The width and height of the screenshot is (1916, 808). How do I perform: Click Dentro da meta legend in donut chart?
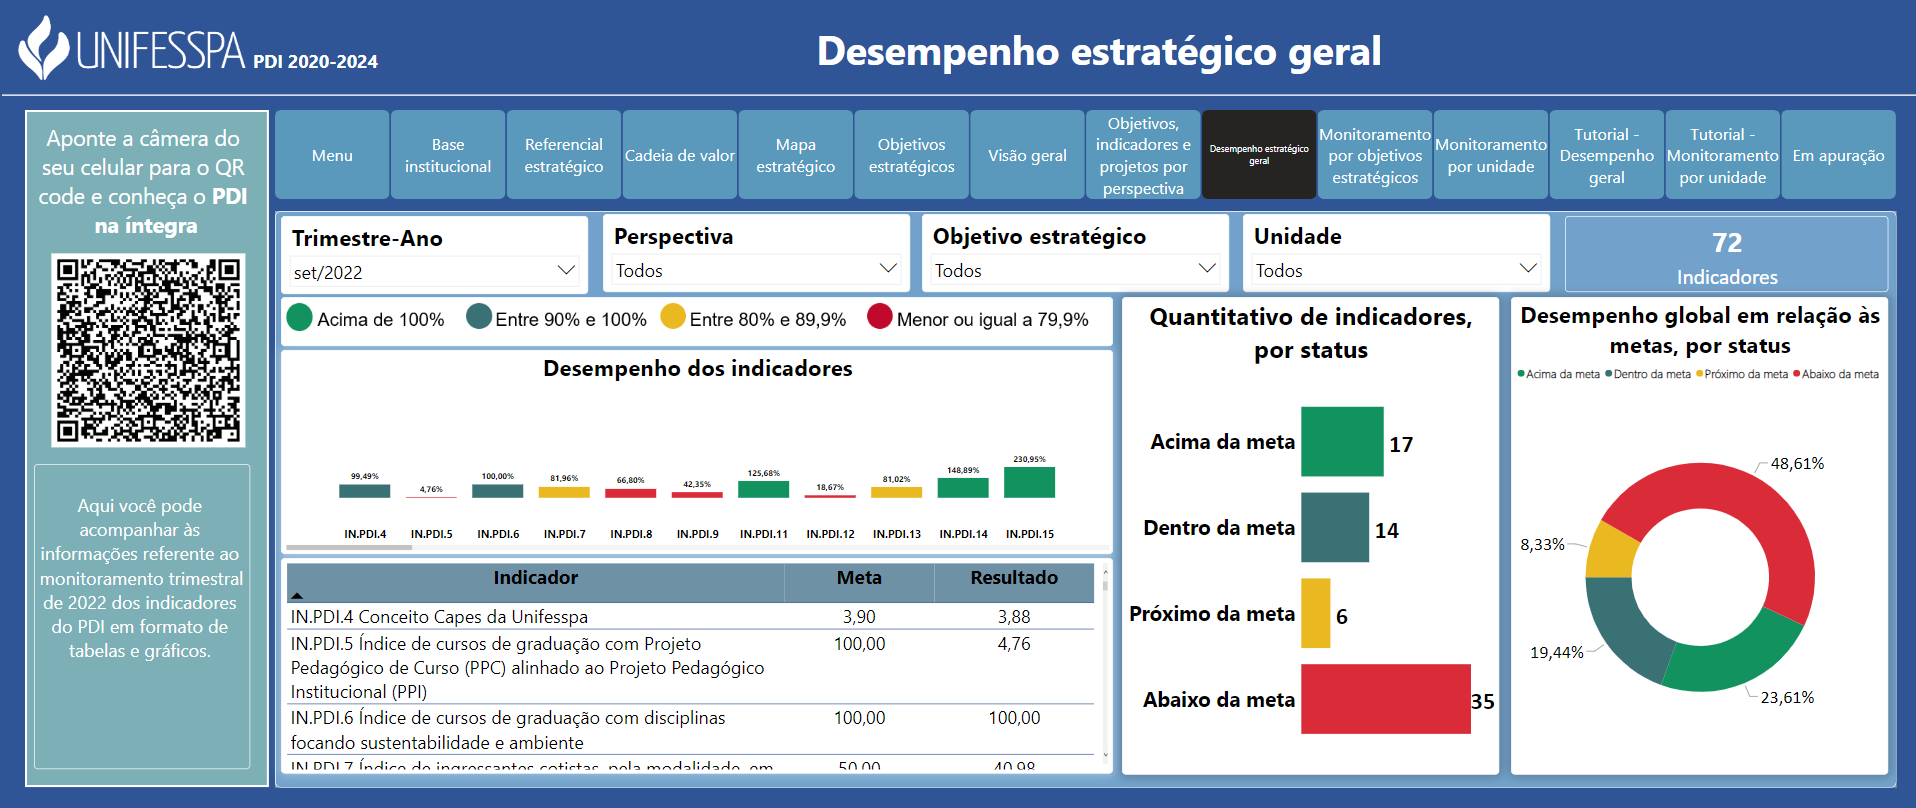coord(1648,374)
